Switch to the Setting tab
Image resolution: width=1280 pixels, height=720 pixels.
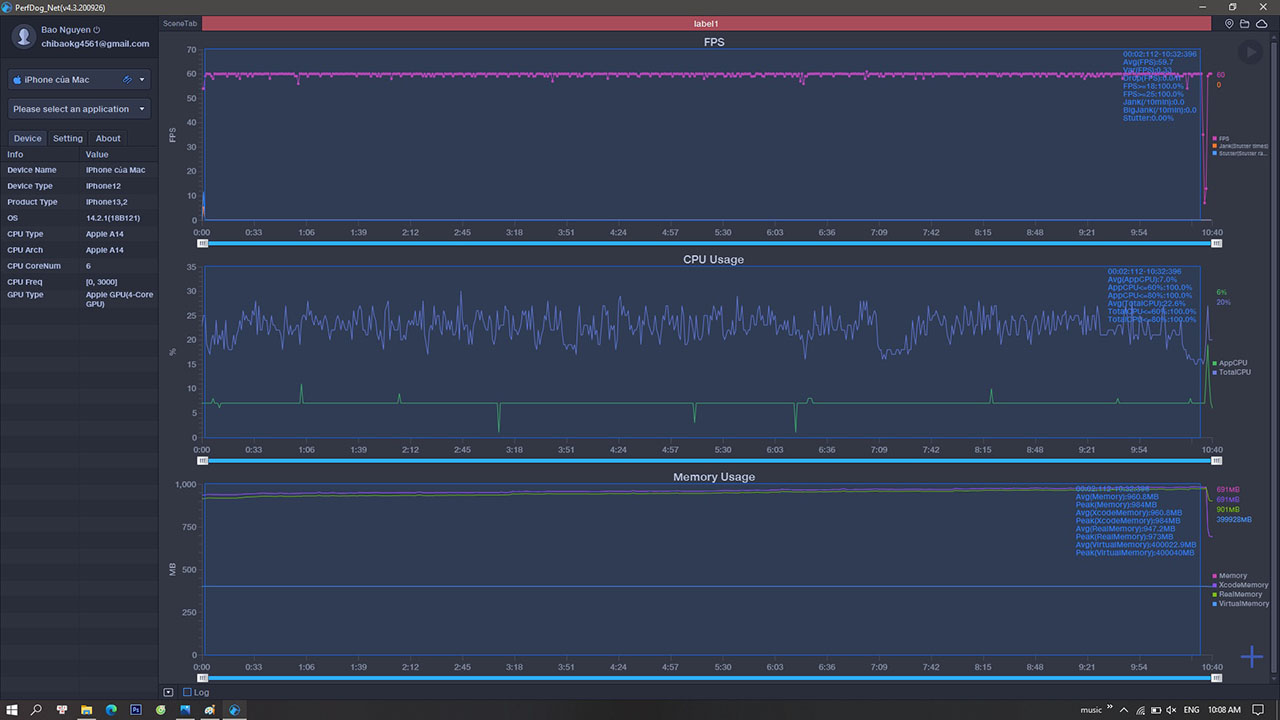(x=68, y=138)
